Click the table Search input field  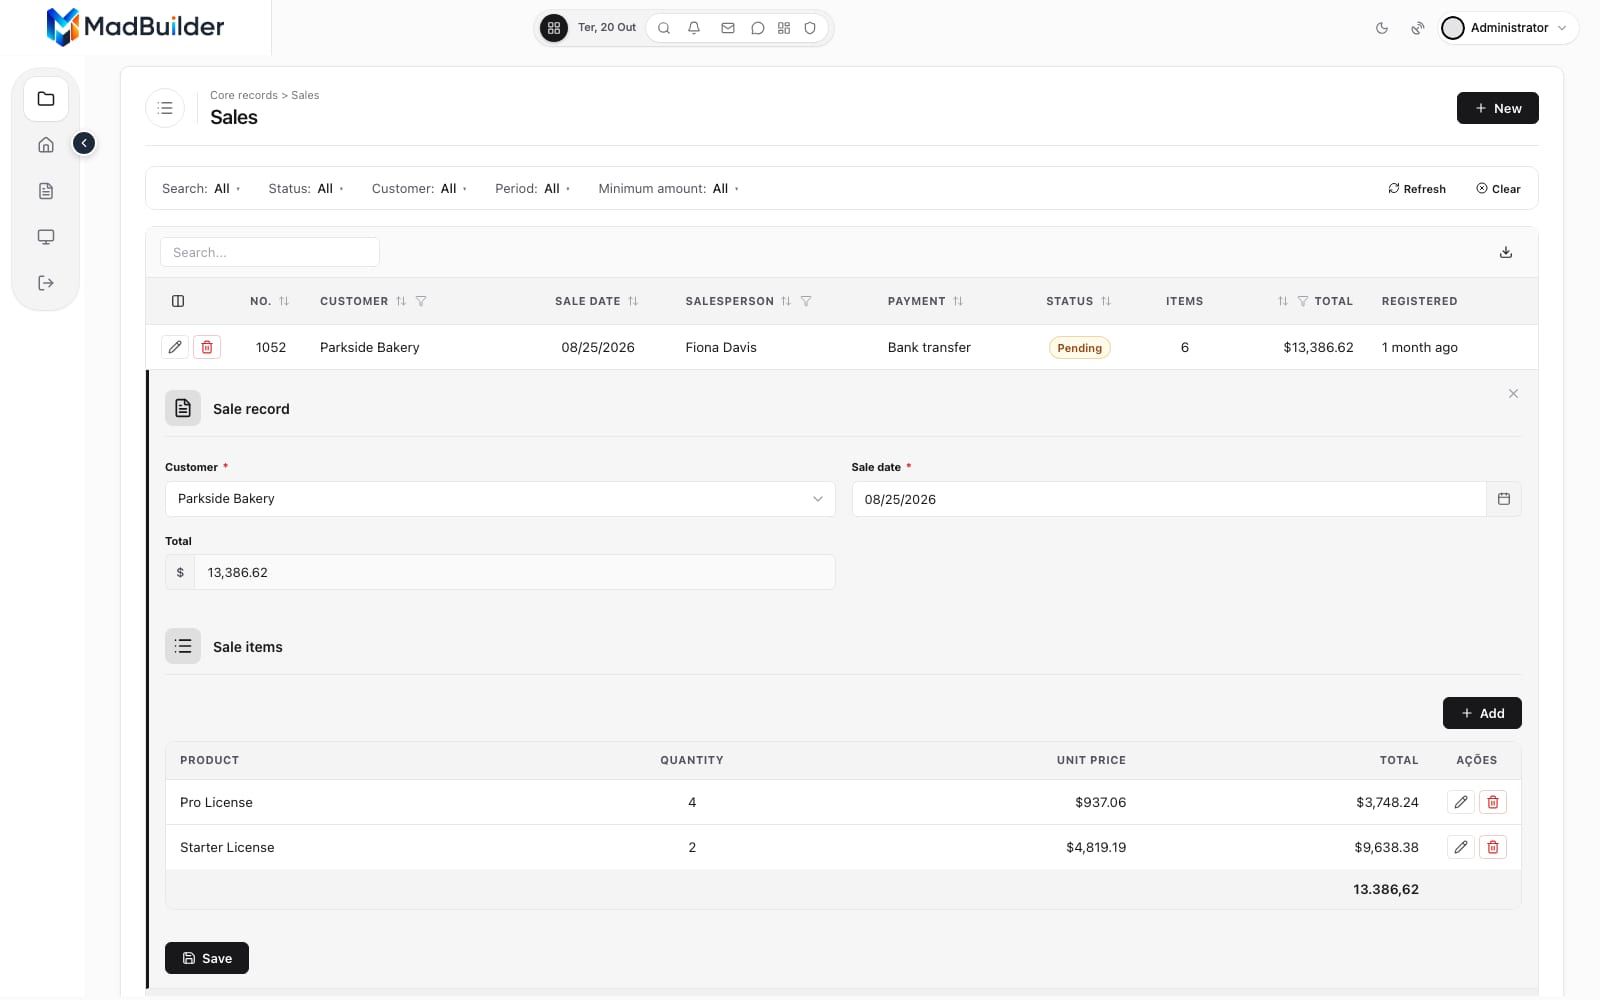click(270, 252)
